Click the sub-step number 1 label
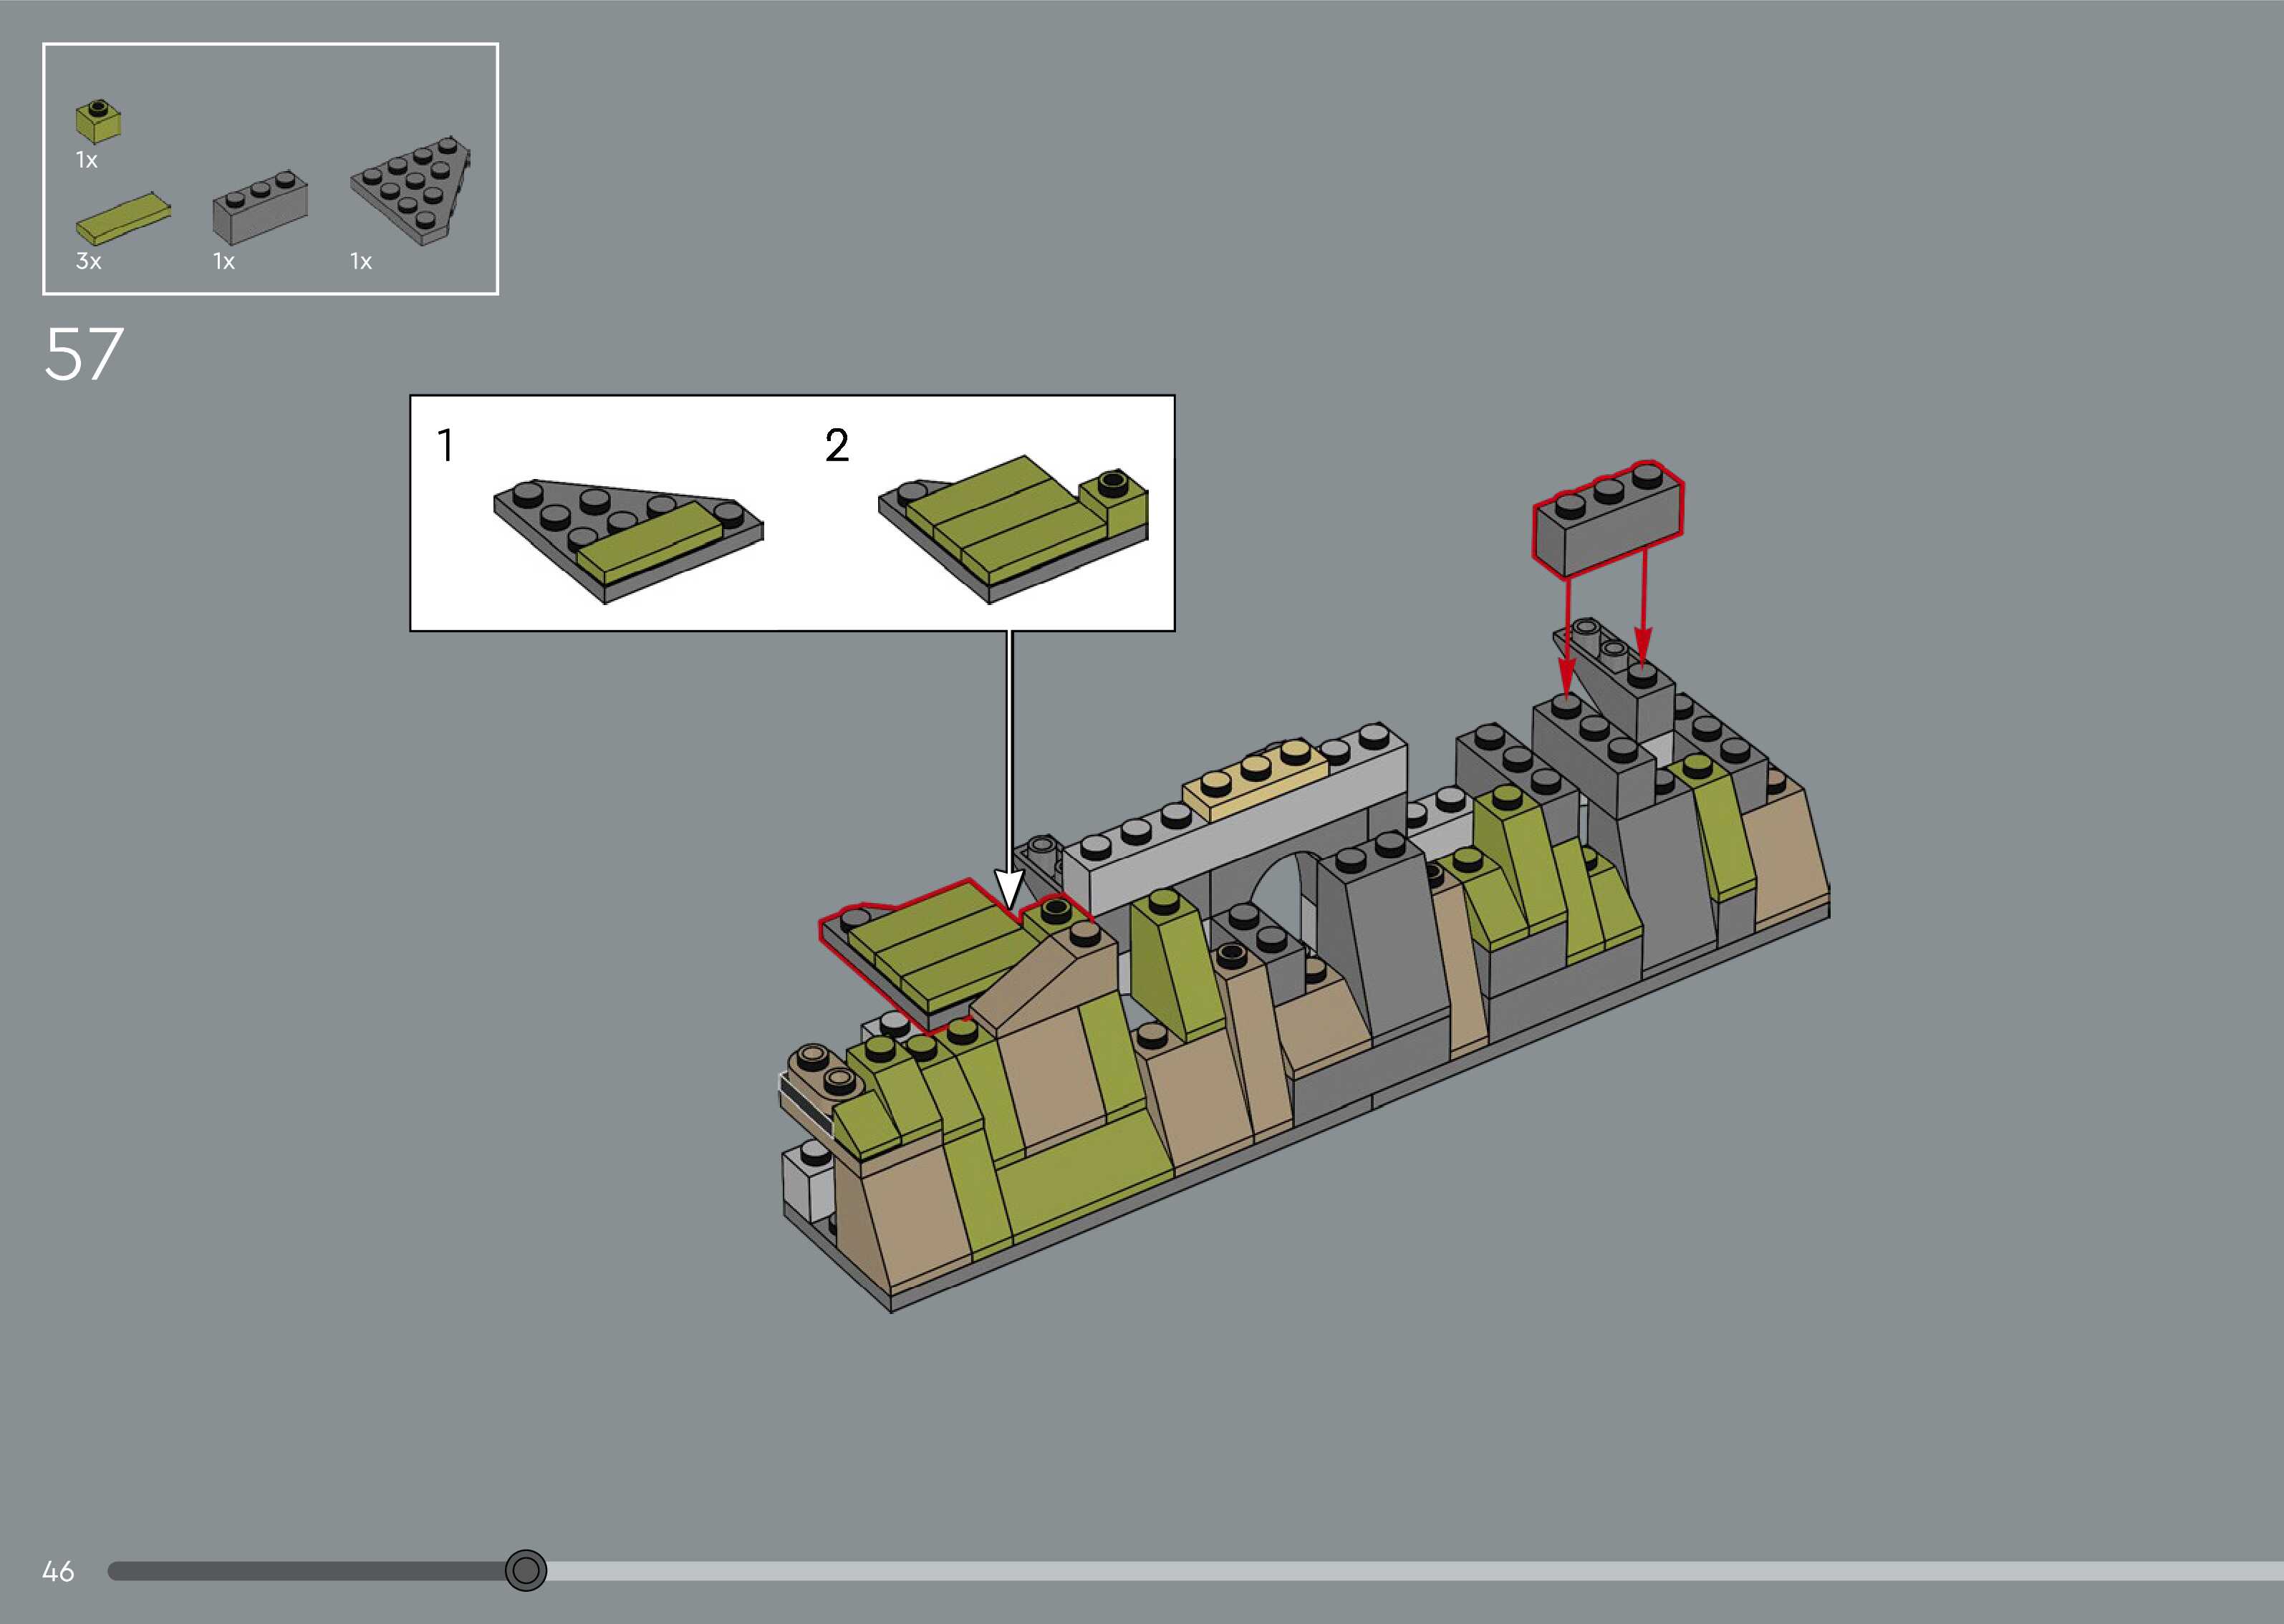This screenshot has width=2284, height=1624. 446,445
